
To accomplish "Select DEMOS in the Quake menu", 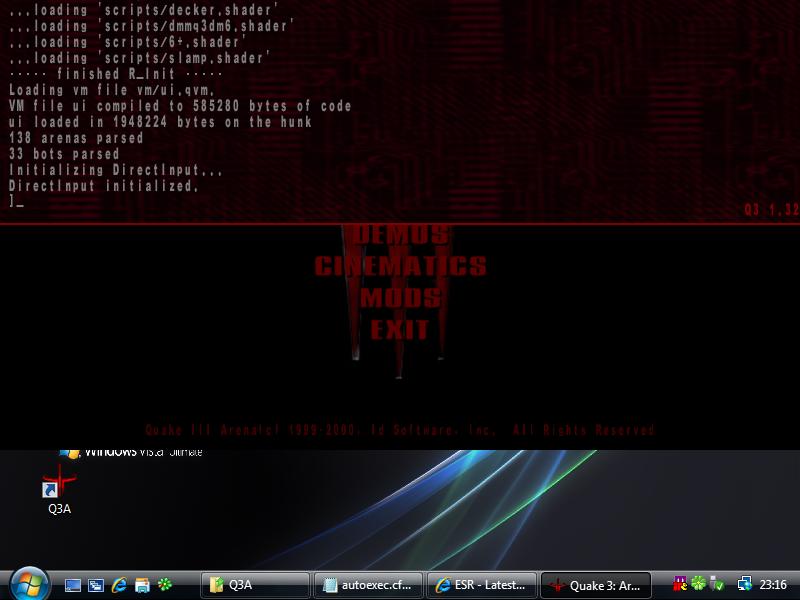I will (x=398, y=235).
